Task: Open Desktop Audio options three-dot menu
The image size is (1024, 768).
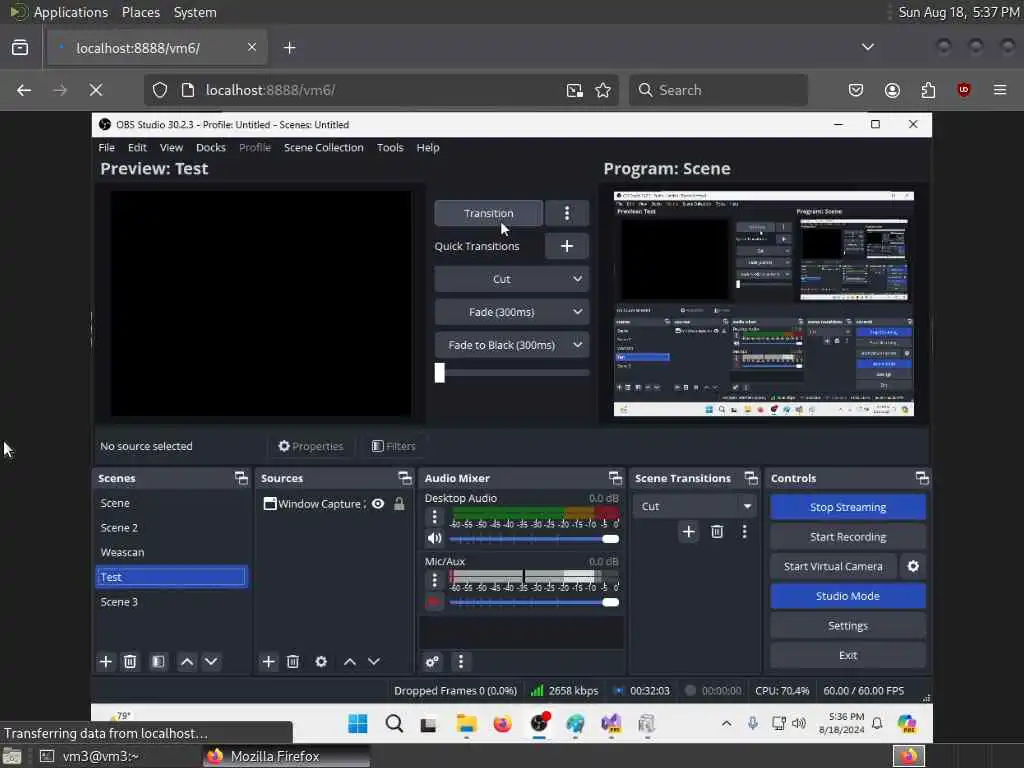Action: 434,517
